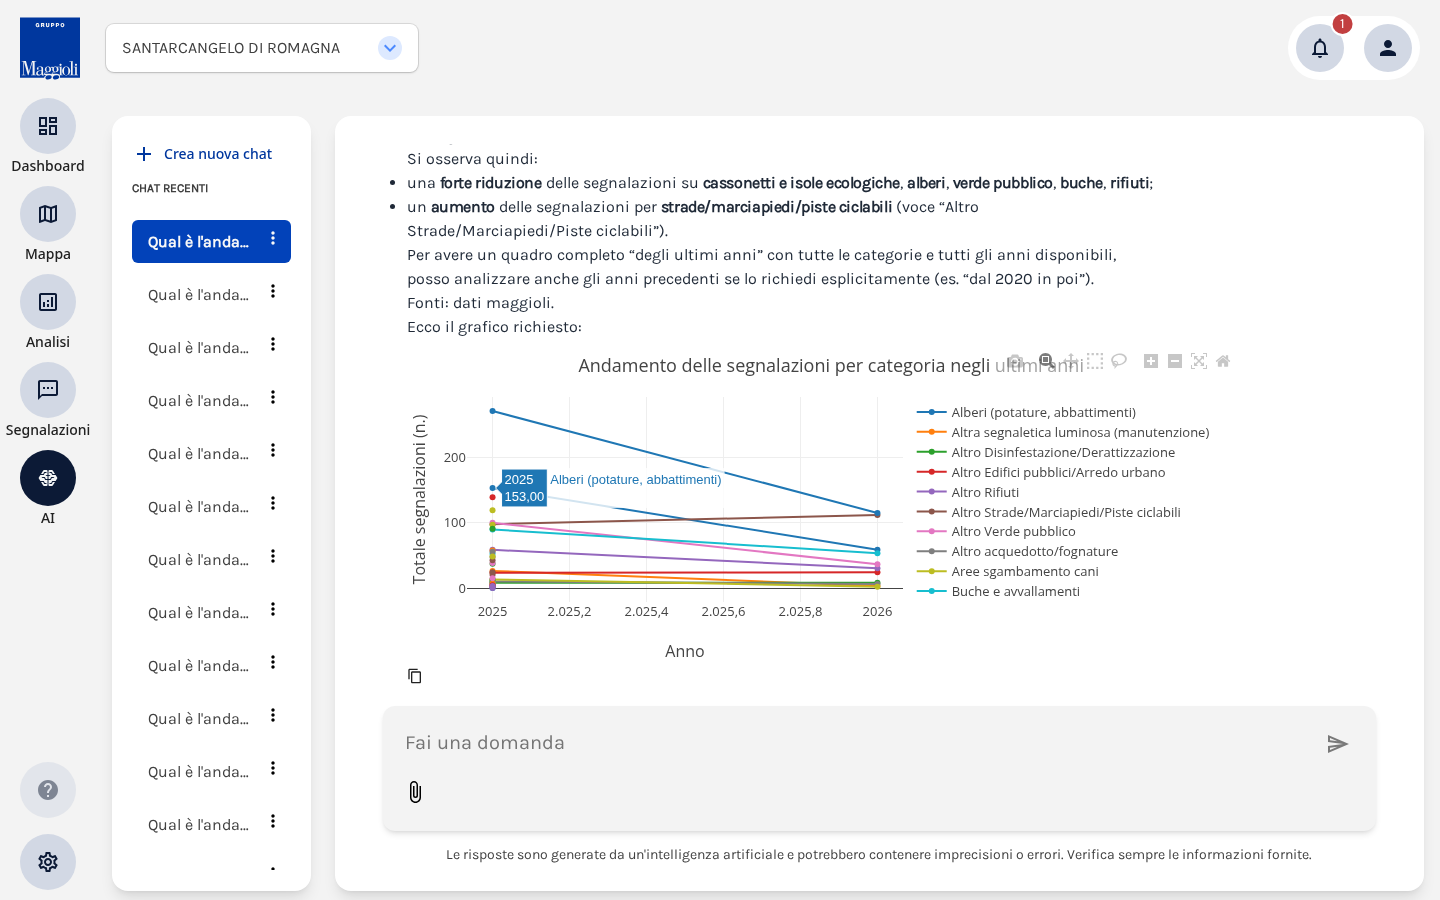The height and width of the screenshot is (900, 1440).
Task: Open the third 'Qual è l'anda...' chat
Action: tap(198, 348)
